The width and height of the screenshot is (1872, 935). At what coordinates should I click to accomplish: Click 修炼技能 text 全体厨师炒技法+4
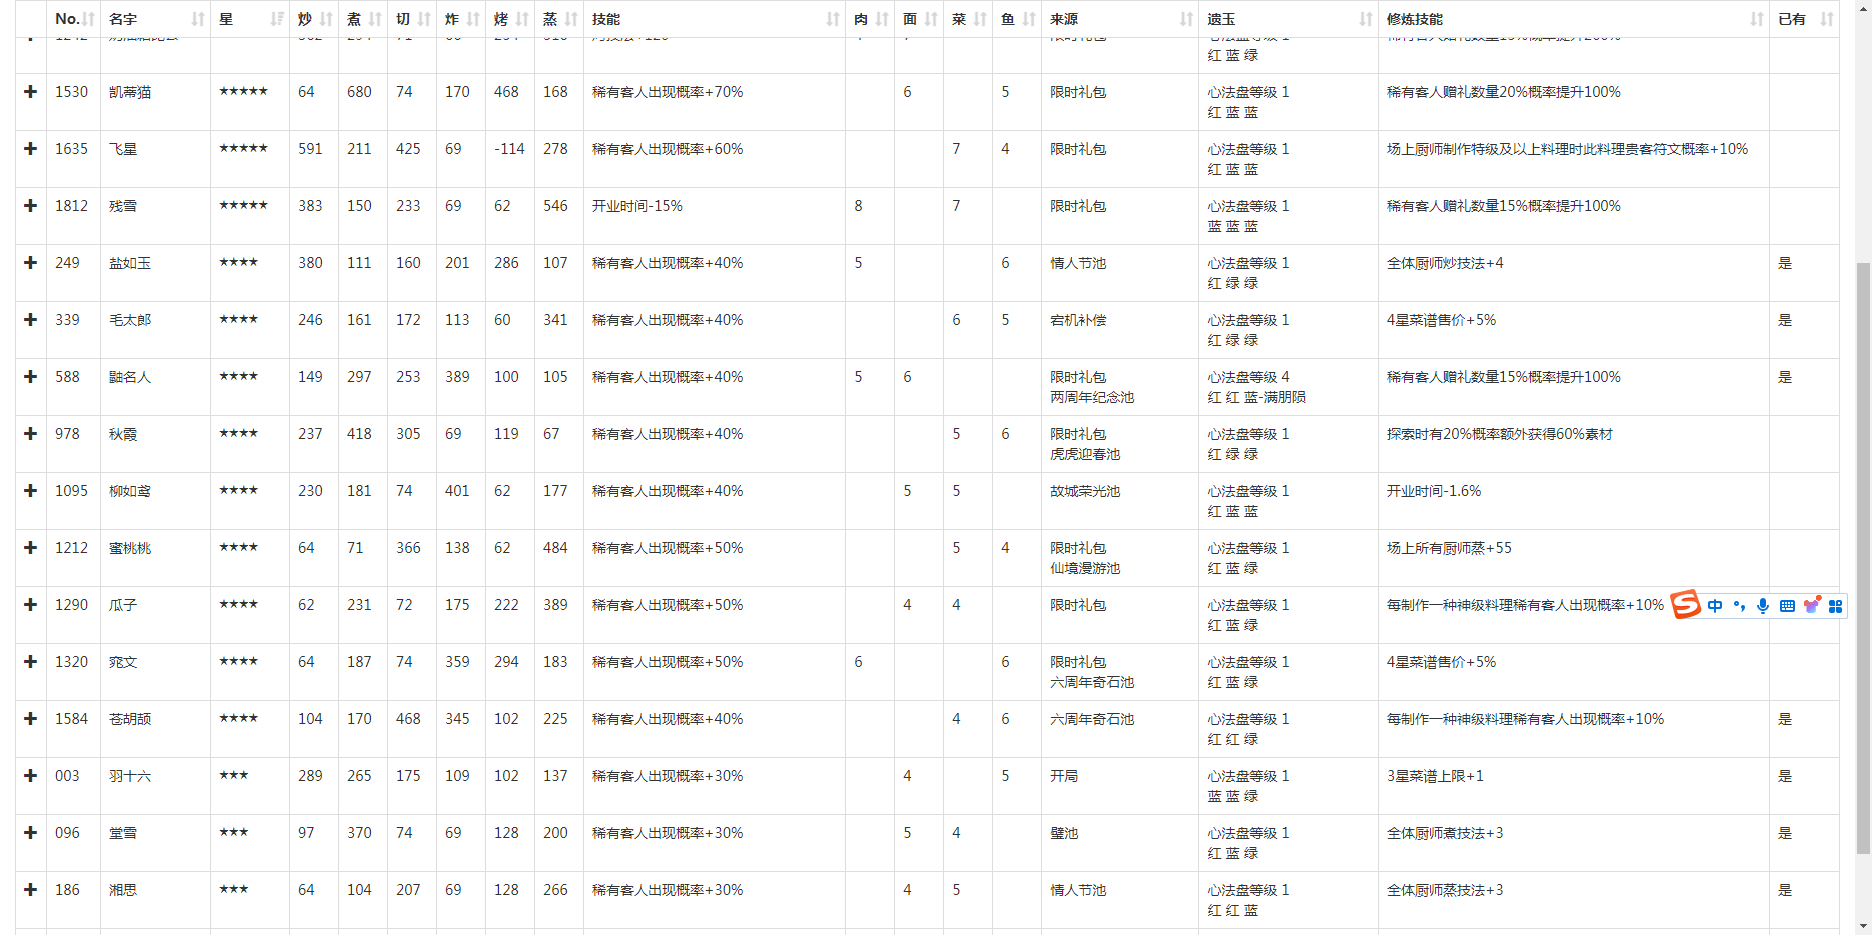pyautogui.click(x=1445, y=263)
